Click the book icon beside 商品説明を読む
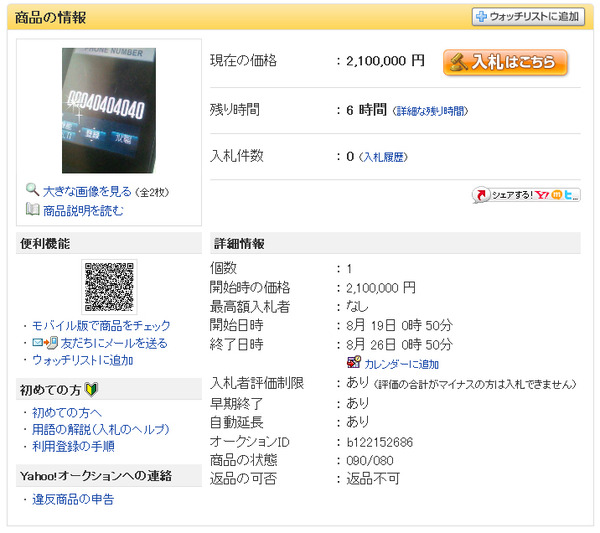 [x=33, y=209]
